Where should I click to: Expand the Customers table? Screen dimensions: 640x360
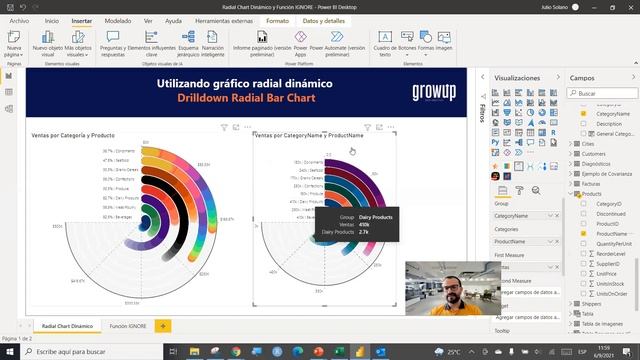(x=571, y=154)
